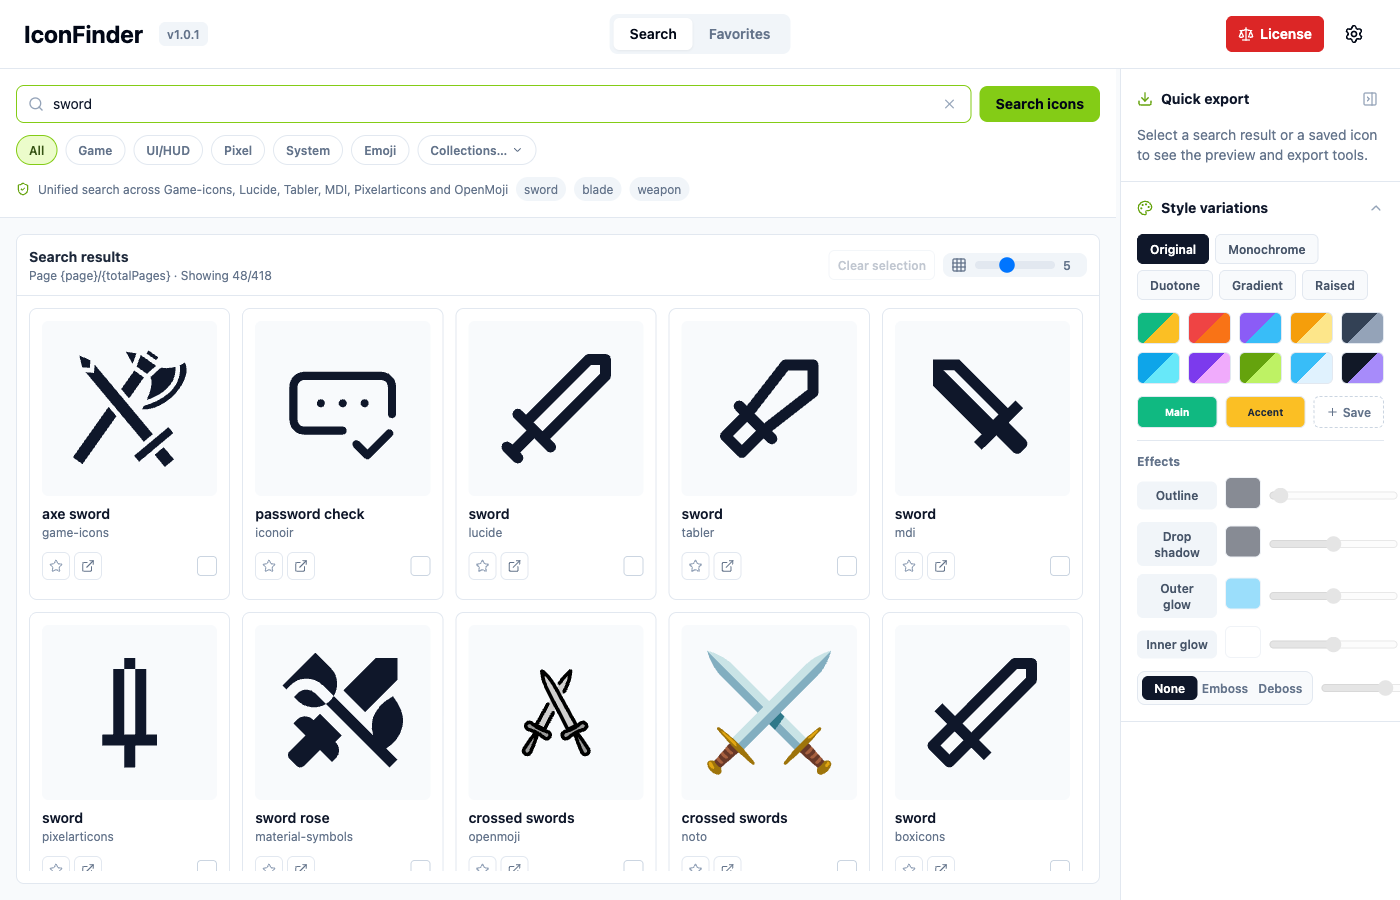Screen dimensions: 1400x900
Task: Enable the Outline effect toggle
Action: tap(1177, 495)
